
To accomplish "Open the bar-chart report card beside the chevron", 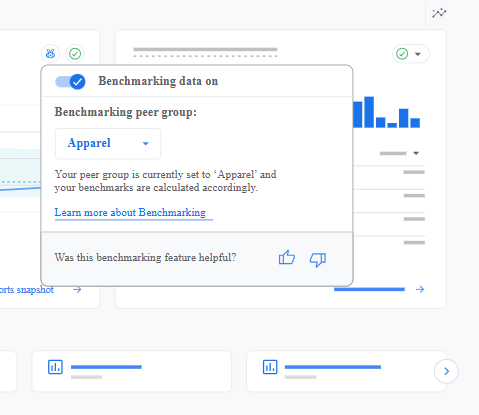I will tap(346, 371).
